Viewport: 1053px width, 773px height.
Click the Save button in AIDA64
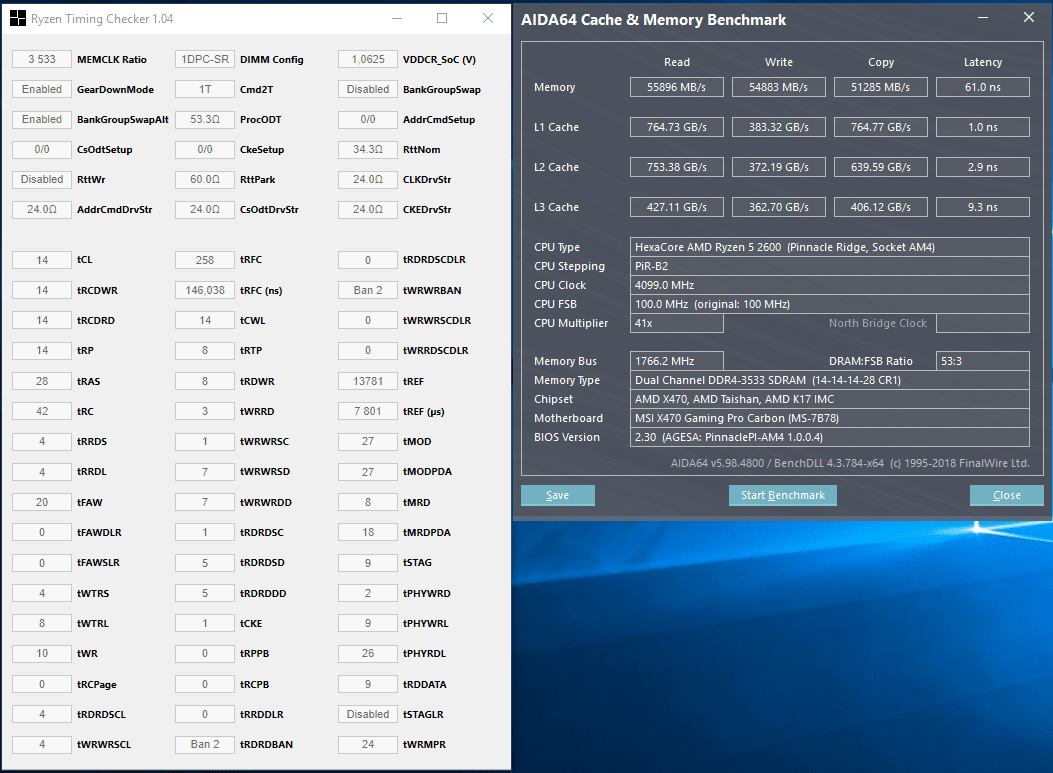557,495
